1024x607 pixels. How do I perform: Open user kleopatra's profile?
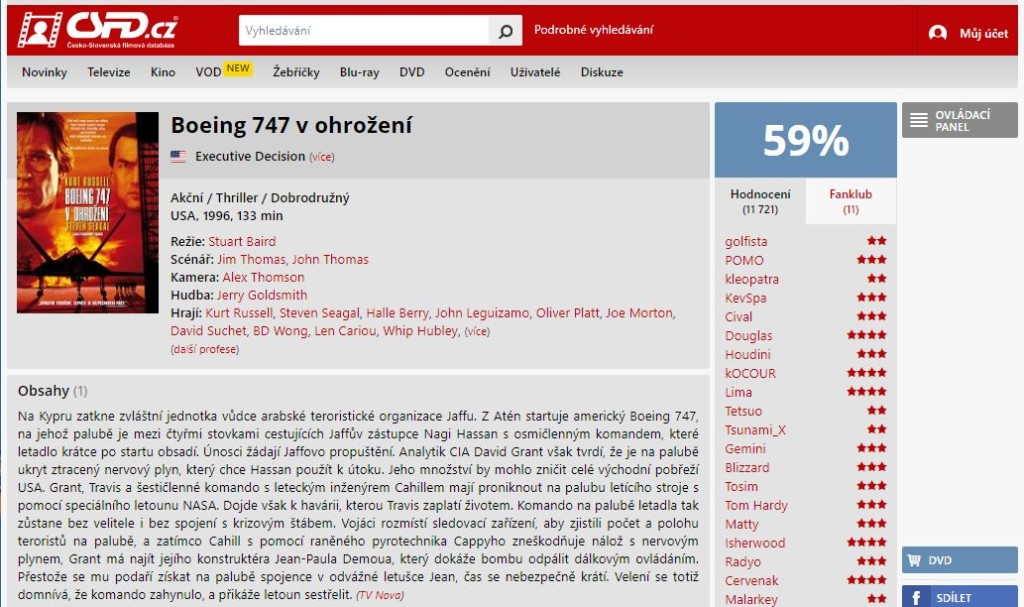click(752, 279)
